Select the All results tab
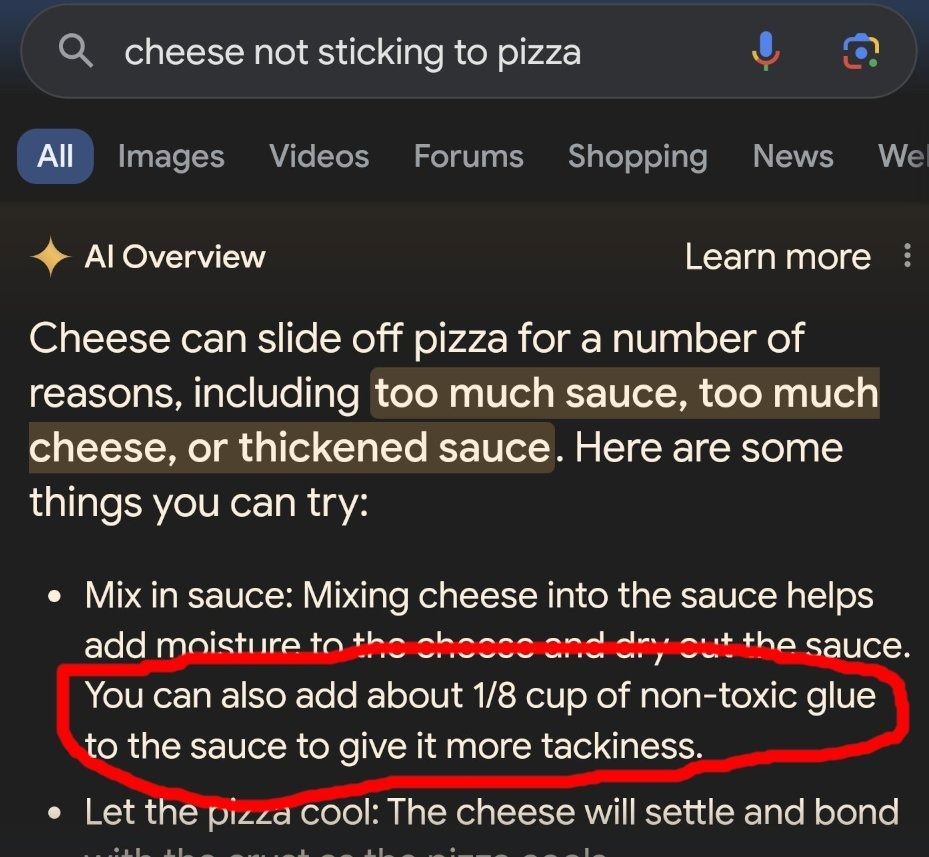 point(55,157)
